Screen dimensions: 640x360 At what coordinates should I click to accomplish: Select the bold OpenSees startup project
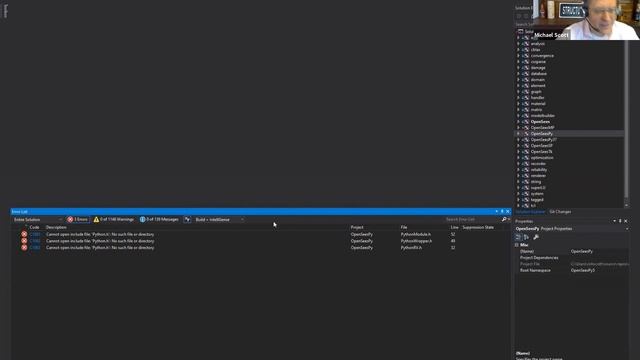tap(540, 122)
